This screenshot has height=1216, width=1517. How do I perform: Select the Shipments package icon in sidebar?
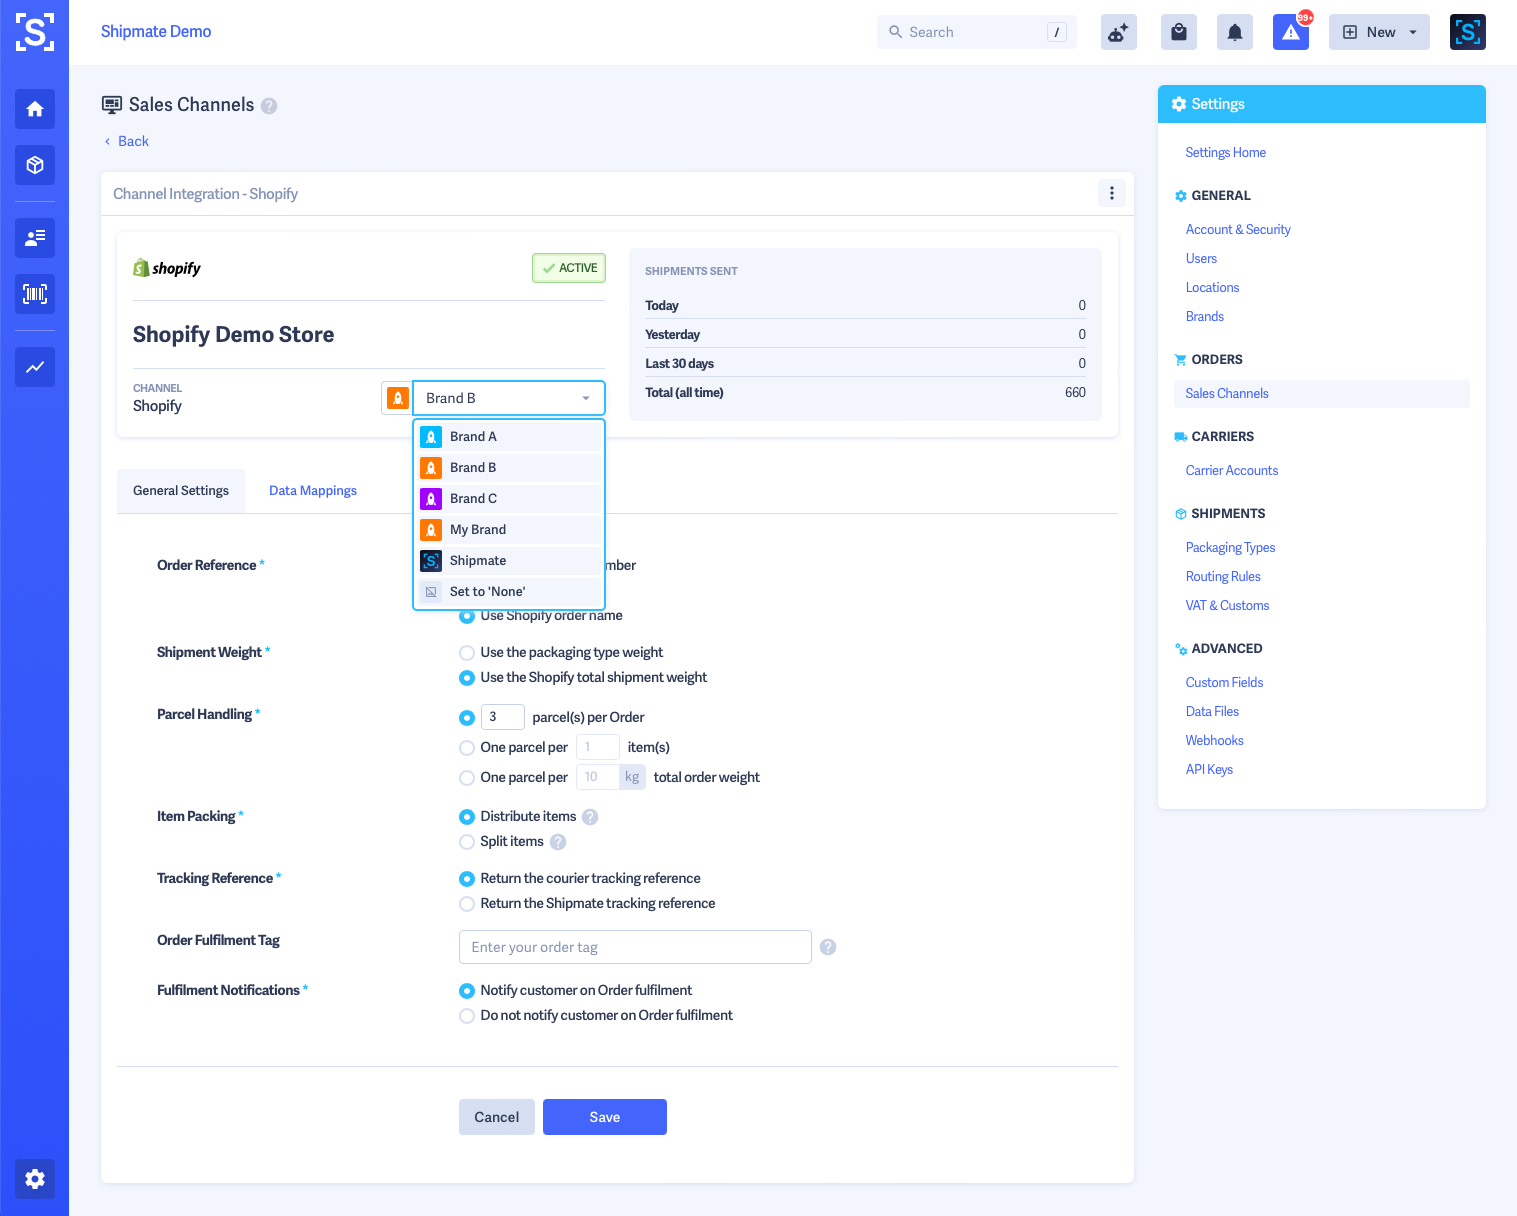[34, 165]
